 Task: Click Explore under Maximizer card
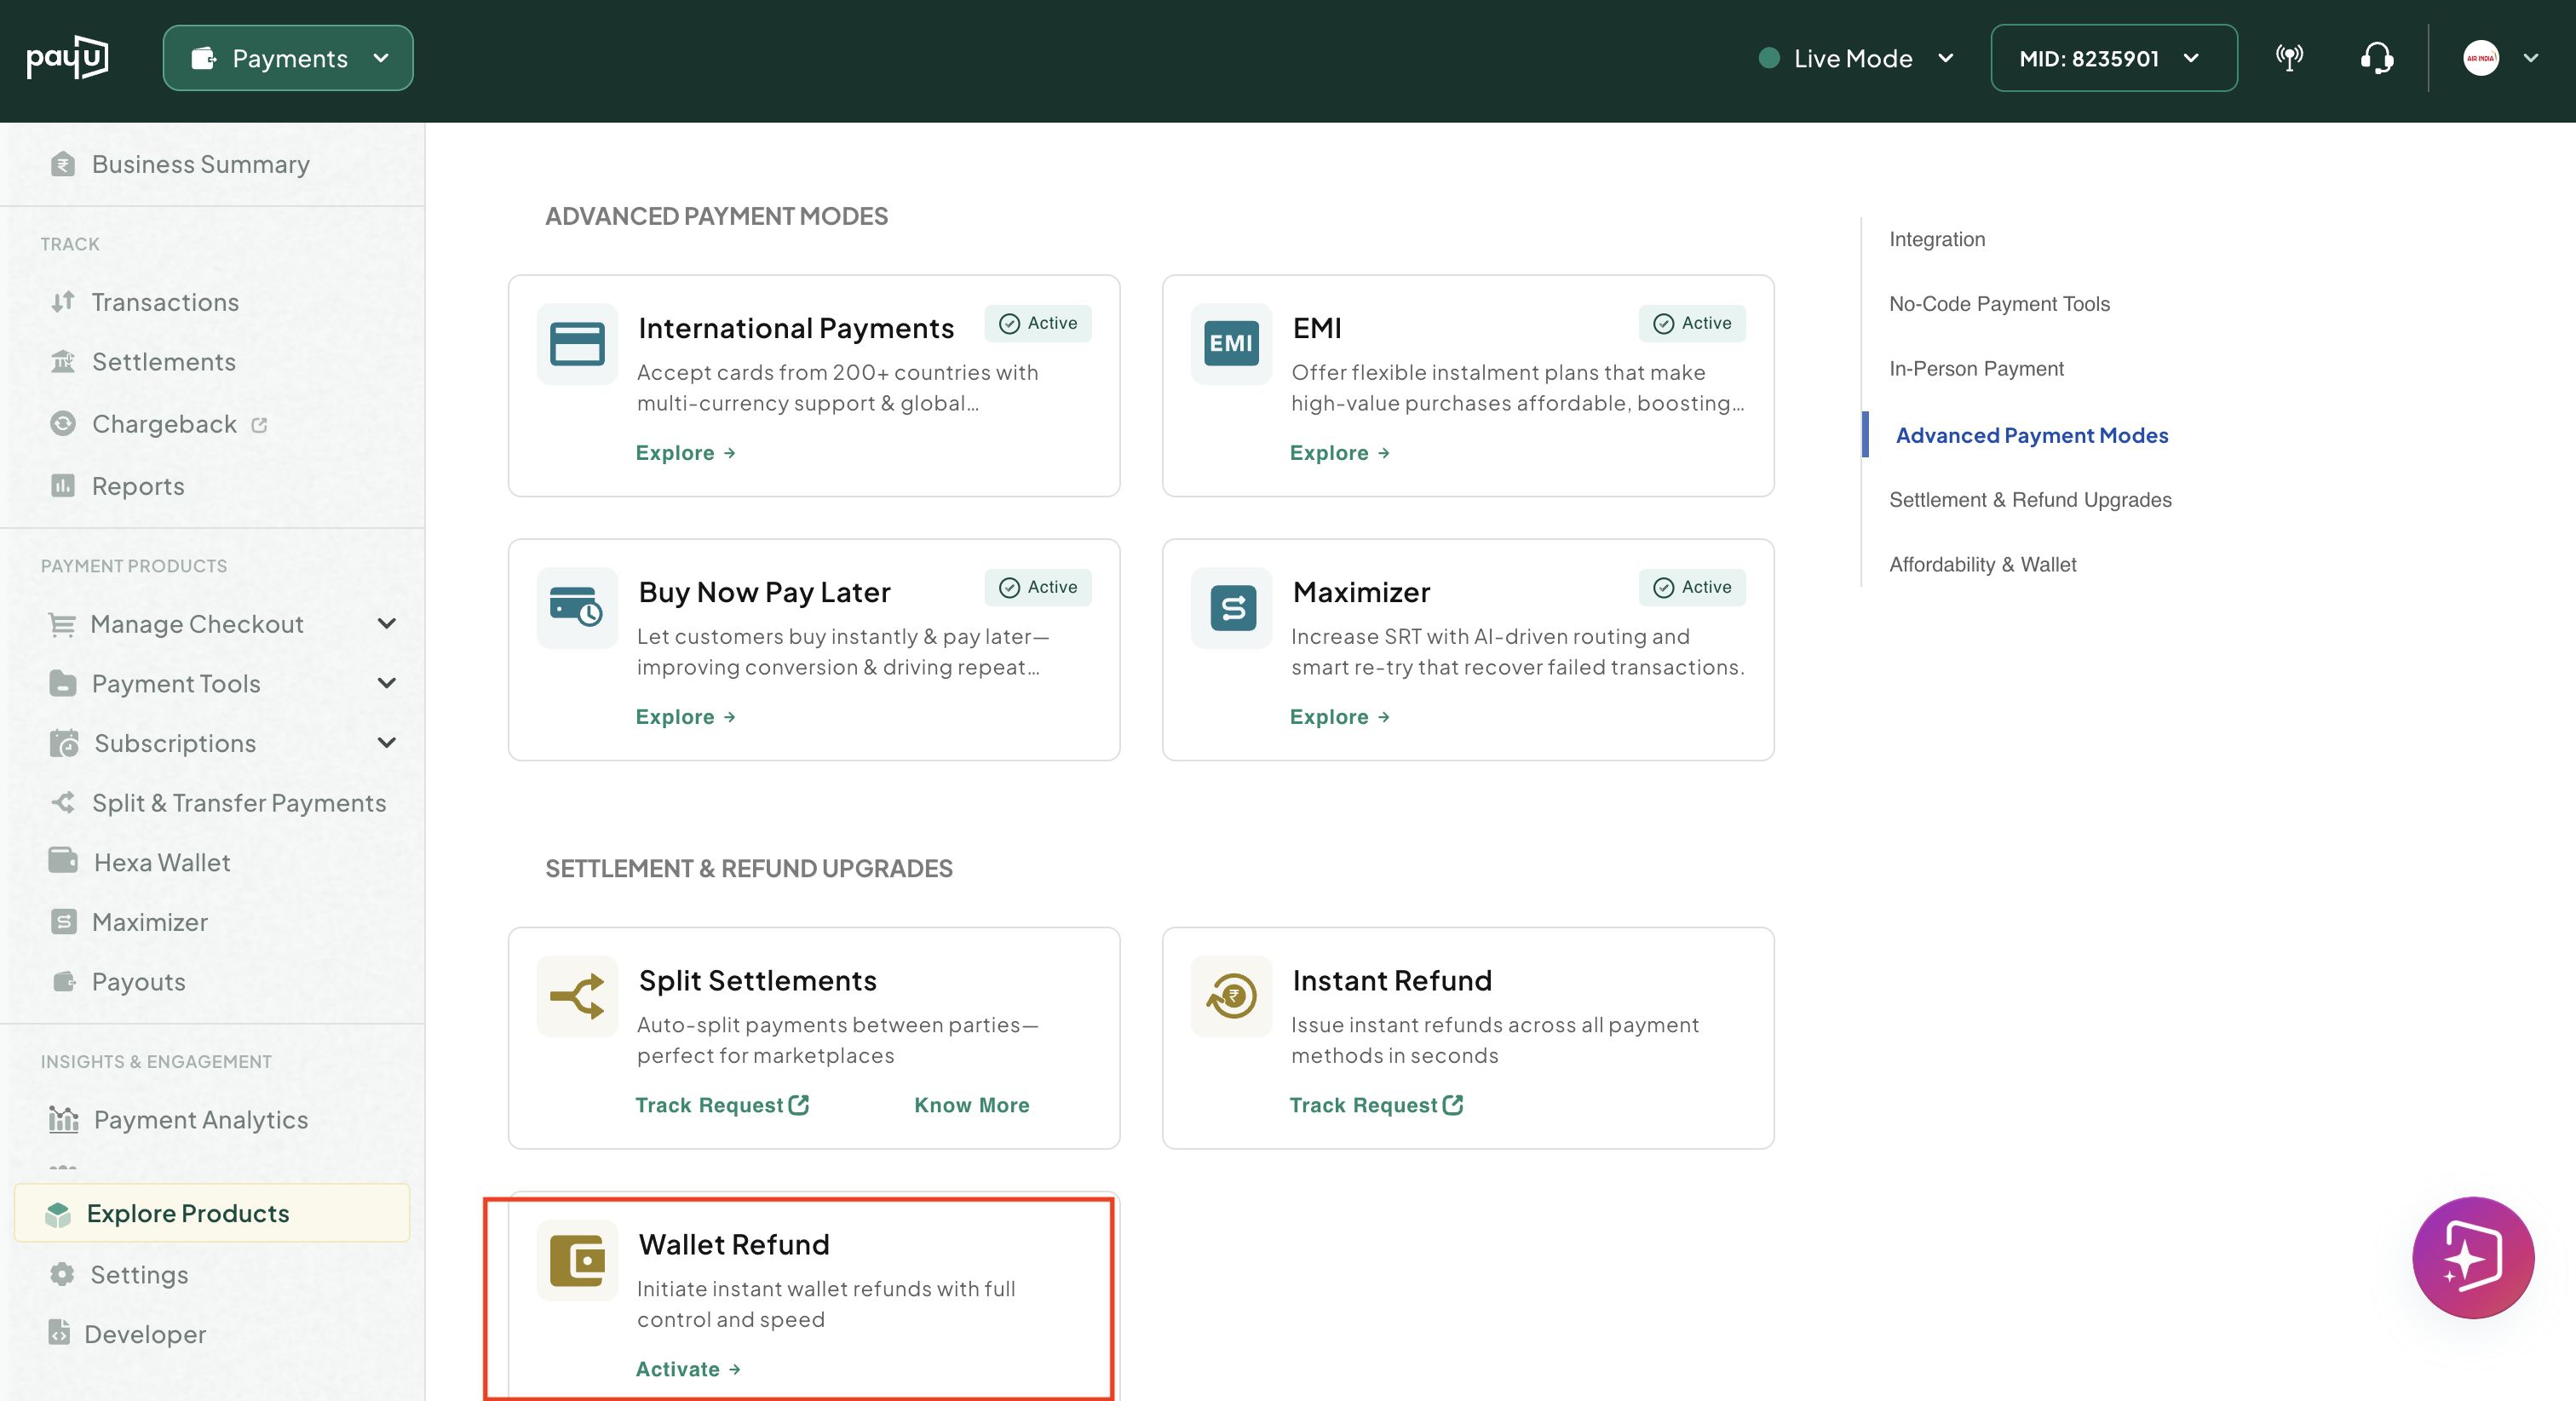click(x=1340, y=717)
